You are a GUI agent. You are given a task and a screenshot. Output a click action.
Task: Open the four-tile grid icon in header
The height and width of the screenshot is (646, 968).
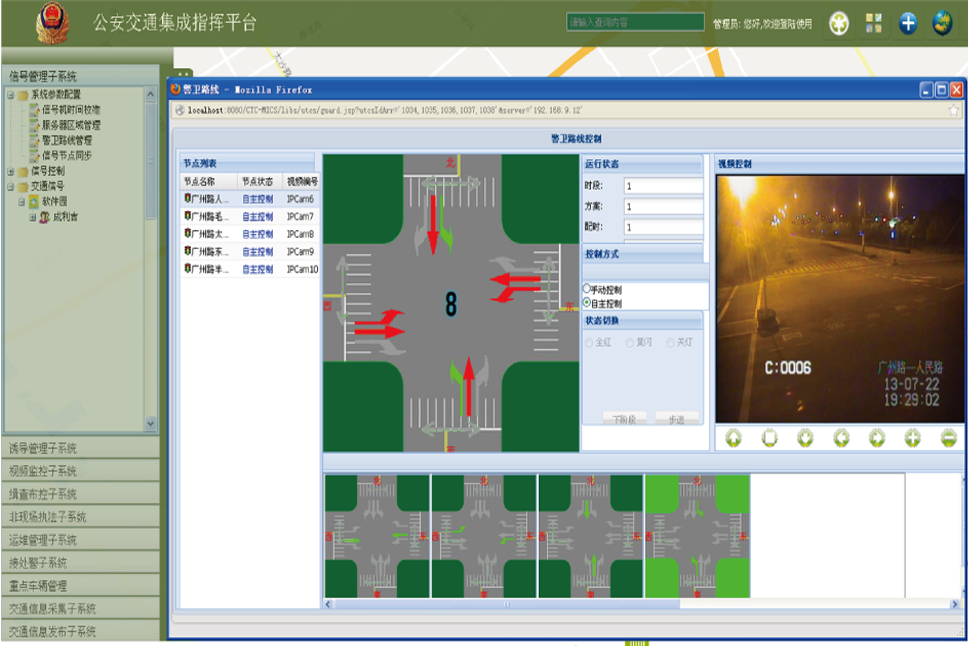[x=874, y=23]
